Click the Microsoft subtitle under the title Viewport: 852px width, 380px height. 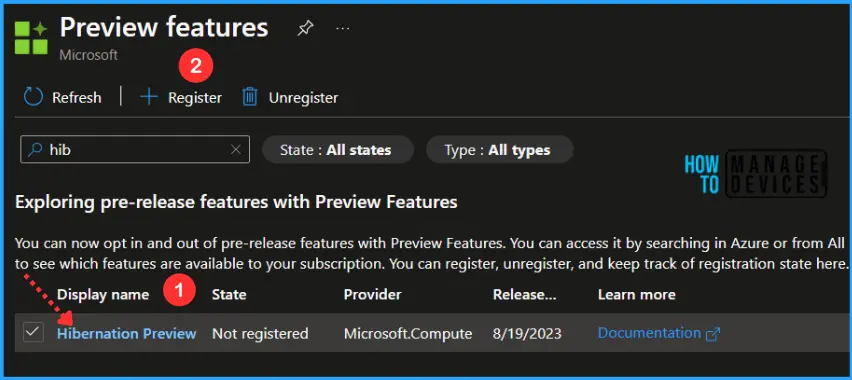[x=88, y=55]
